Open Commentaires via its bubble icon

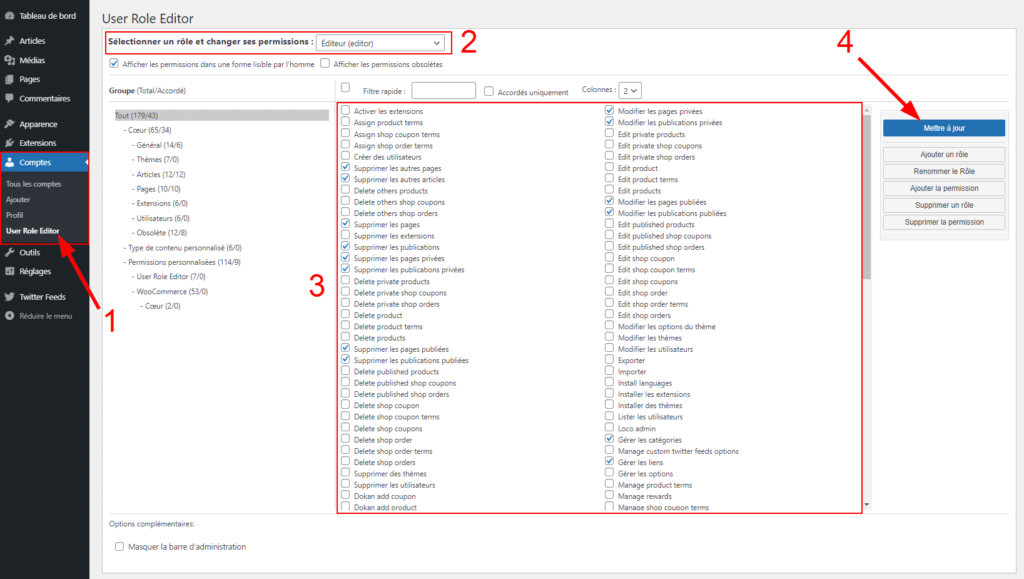click(9, 99)
